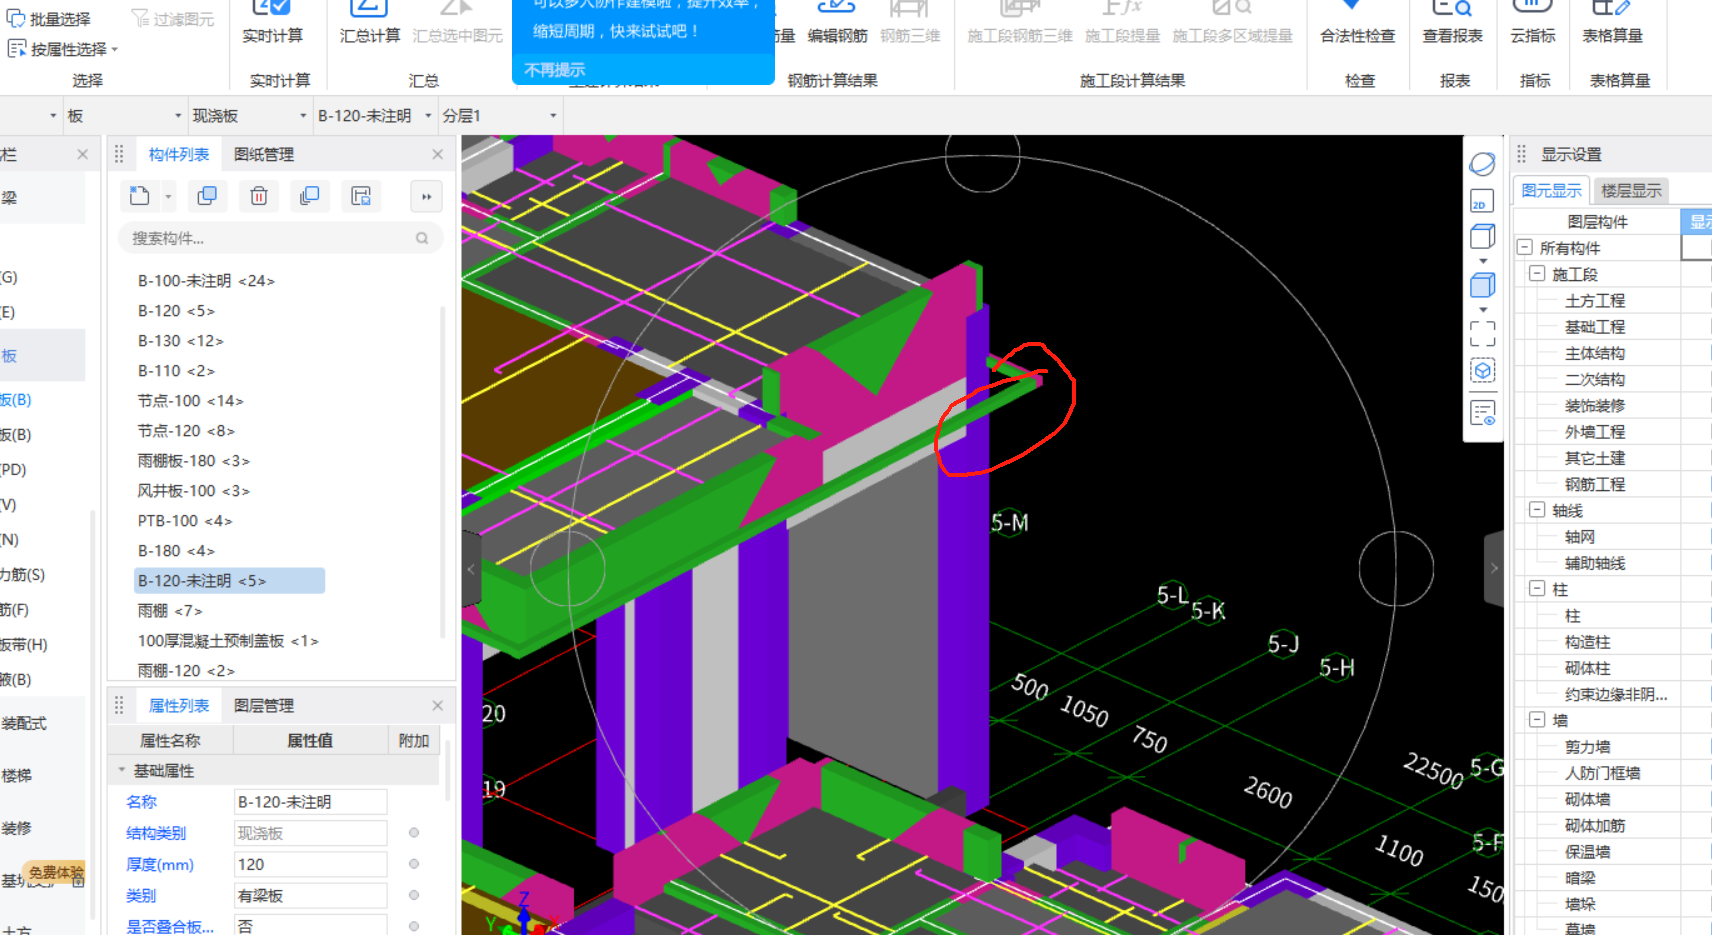Expand more component toolbar options

coord(426,196)
